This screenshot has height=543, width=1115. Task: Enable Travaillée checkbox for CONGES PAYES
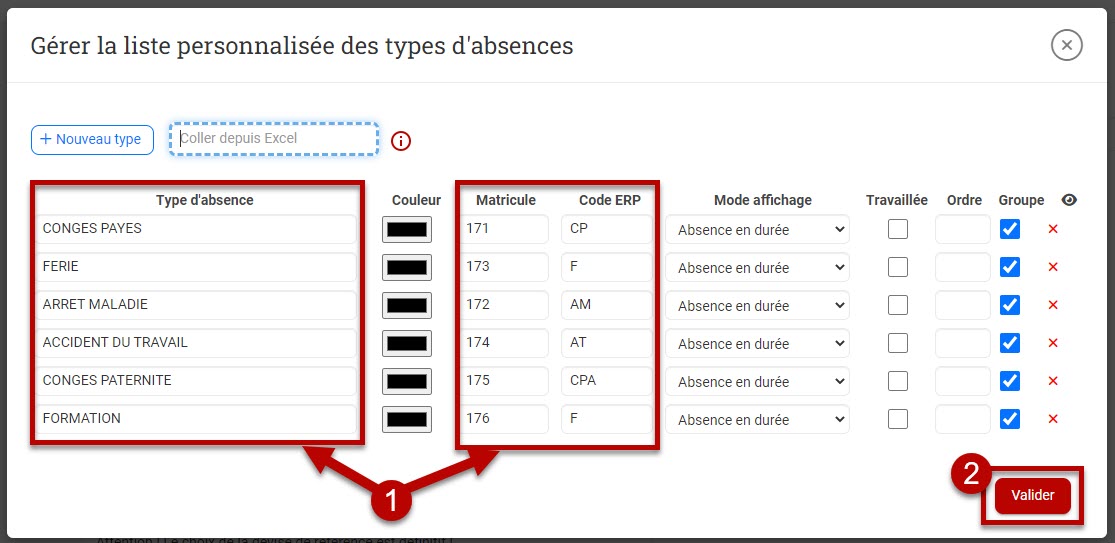[898, 229]
